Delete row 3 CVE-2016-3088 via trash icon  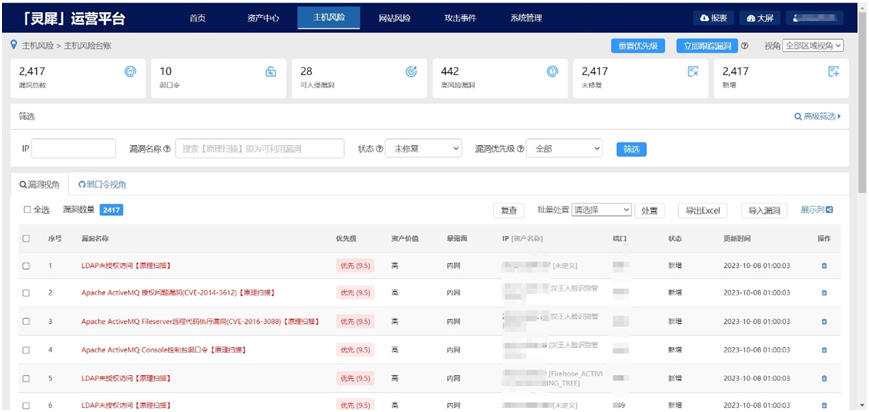click(824, 322)
